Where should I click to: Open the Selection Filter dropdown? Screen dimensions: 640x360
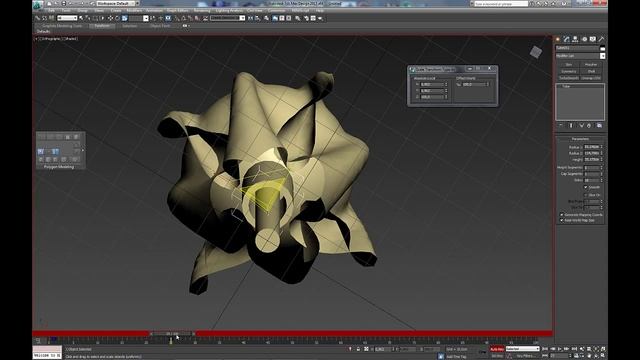[67, 18]
